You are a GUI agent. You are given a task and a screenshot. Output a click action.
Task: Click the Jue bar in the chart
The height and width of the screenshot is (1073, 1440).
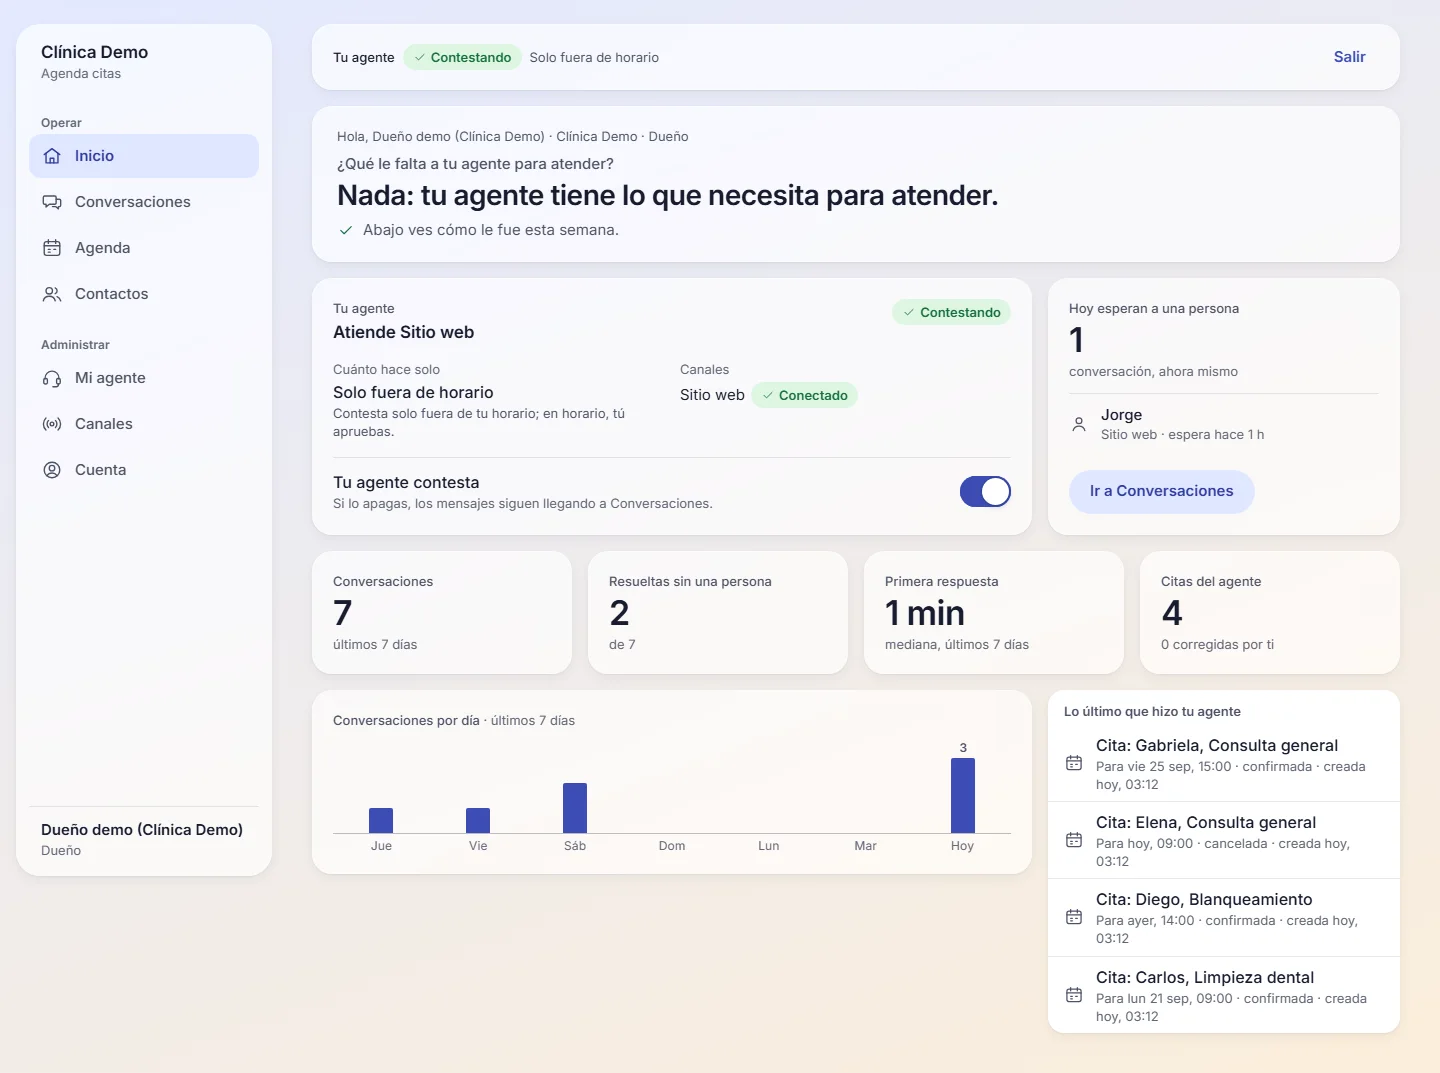pos(381,820)
